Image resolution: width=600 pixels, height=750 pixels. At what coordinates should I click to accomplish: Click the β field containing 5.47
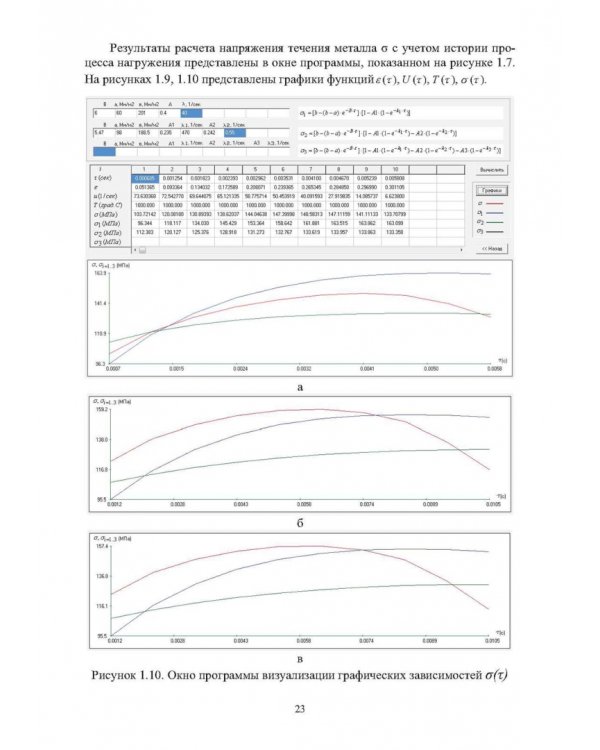[x=104, y=133]
